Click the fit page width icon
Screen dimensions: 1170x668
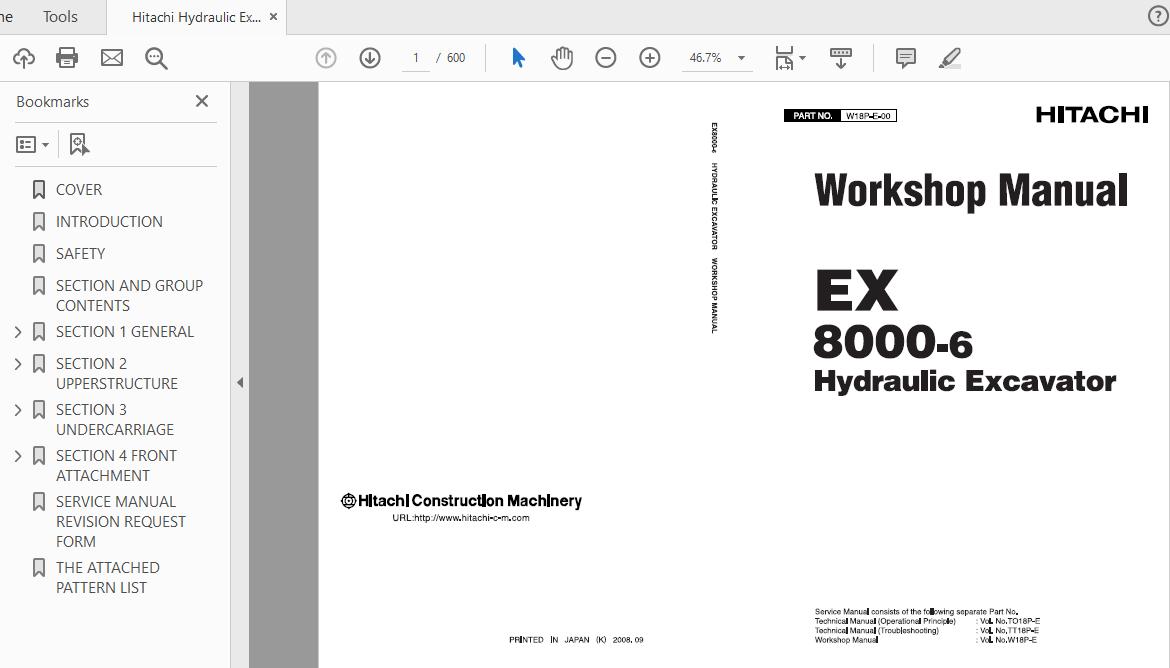tap(784, 57)
